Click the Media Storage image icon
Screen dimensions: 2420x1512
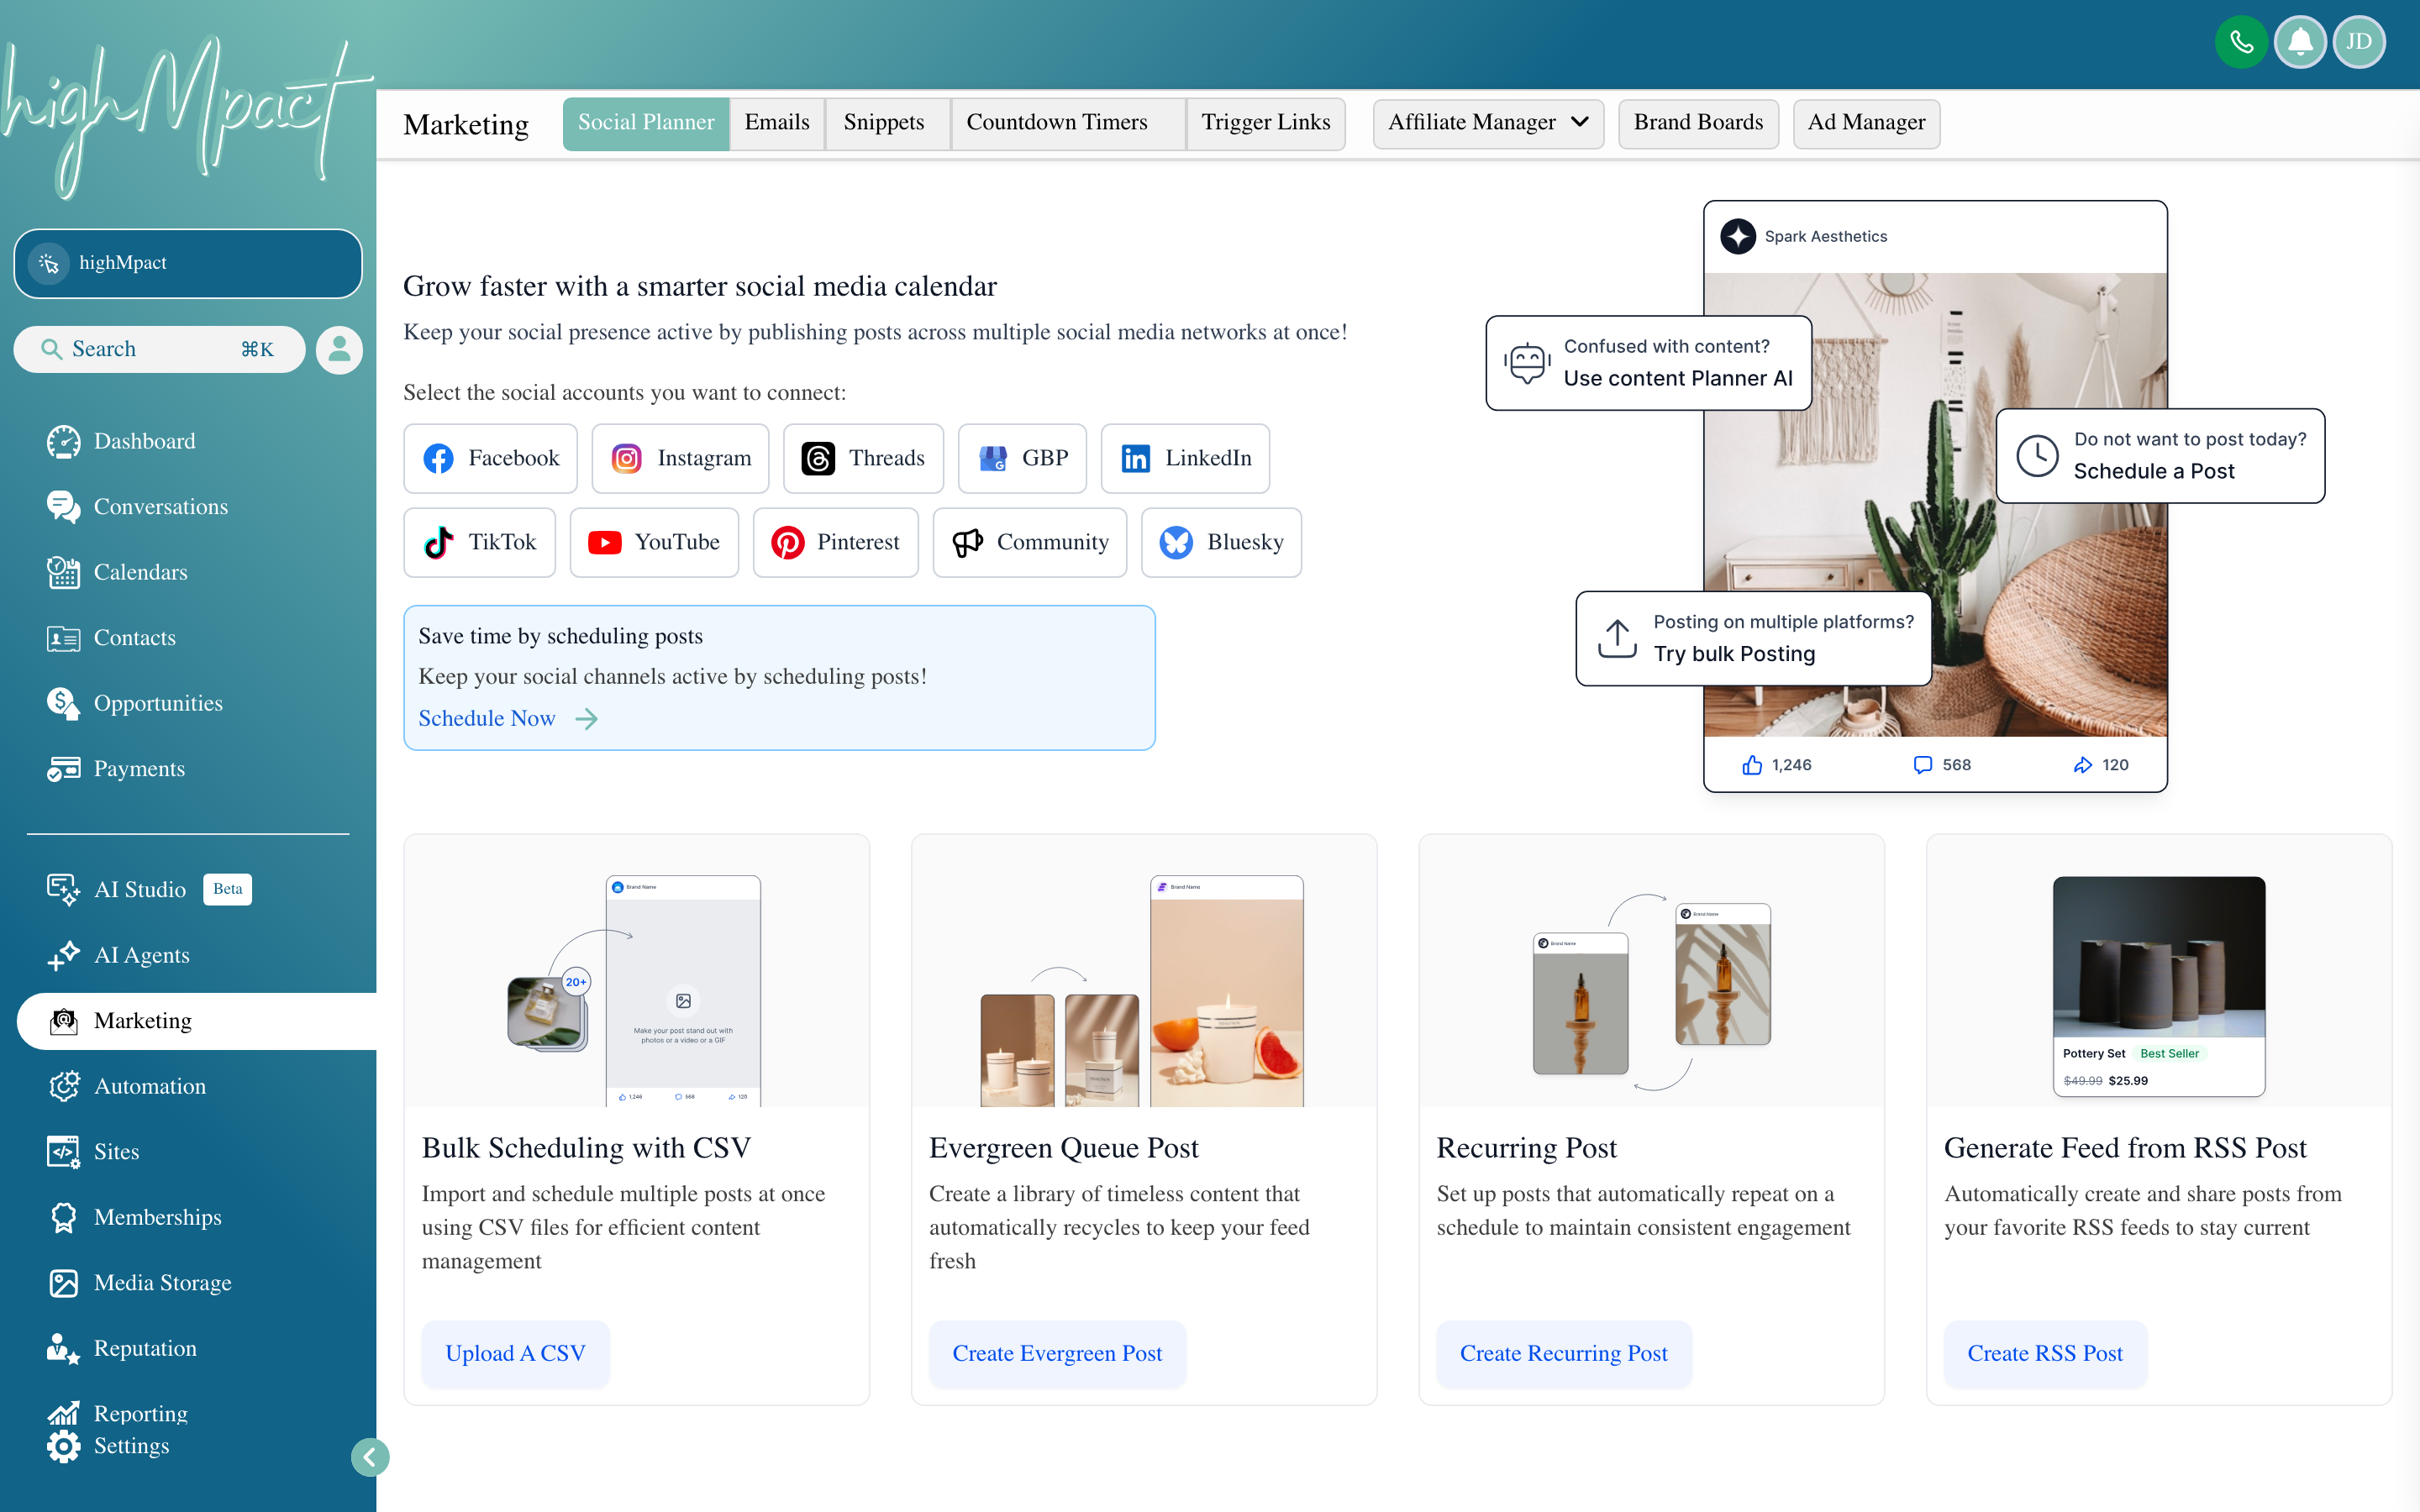pyautogui.click(x=63, y=1283)
